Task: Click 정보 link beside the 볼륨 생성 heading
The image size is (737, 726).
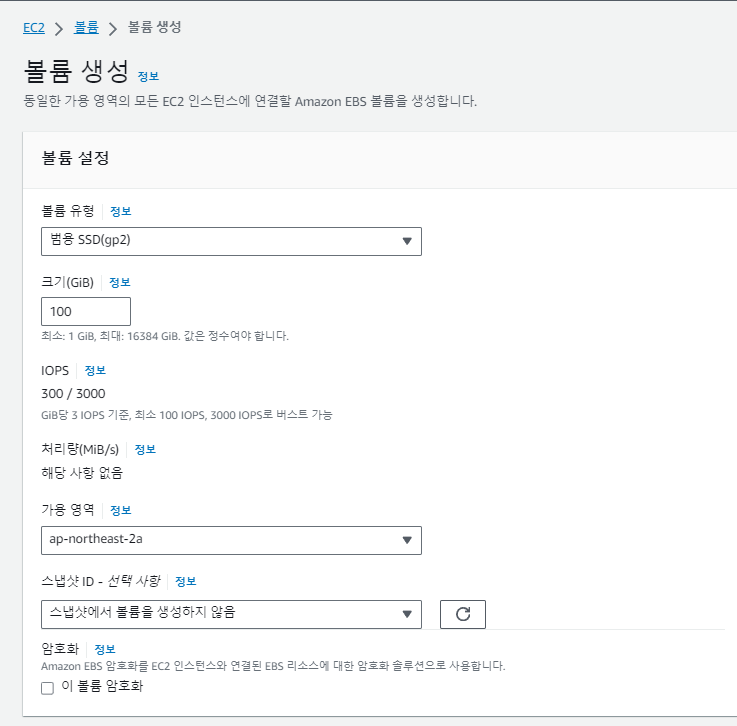Action: (148, 76)
